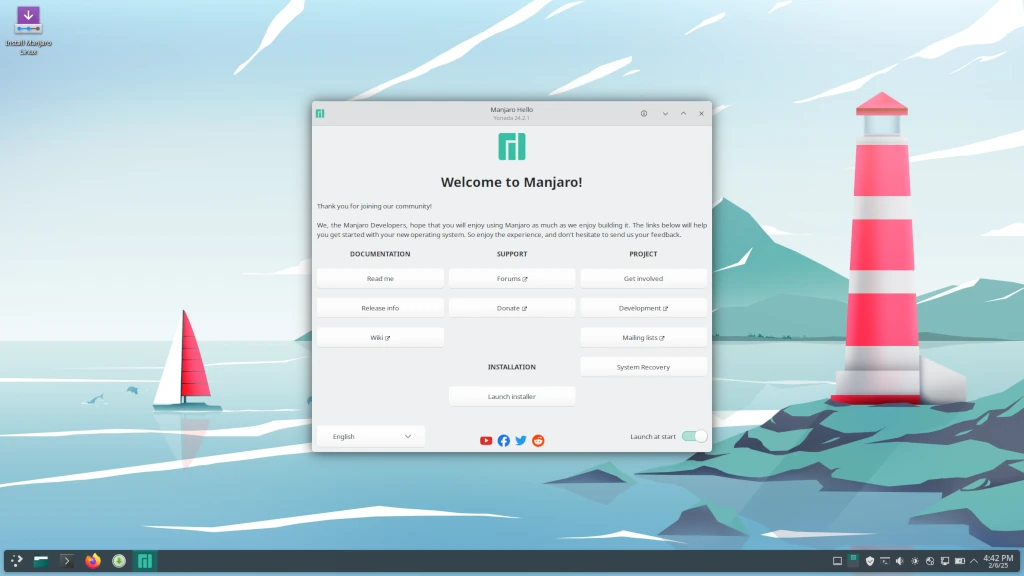Screen dimensions: 1024x576
Task: Click the SUPPORT heading
Action: pos(511,254)
